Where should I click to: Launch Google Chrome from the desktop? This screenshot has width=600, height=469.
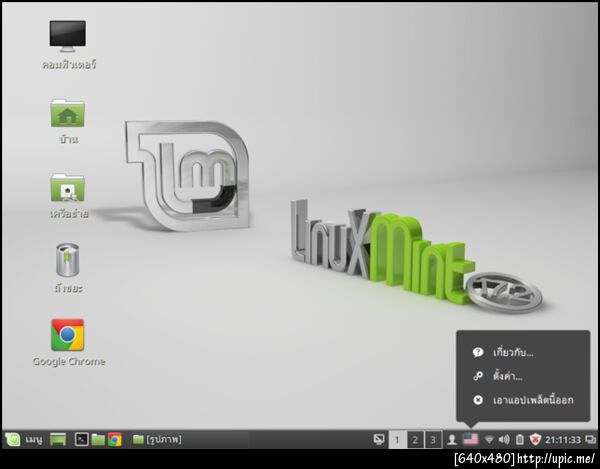(68, 335)
